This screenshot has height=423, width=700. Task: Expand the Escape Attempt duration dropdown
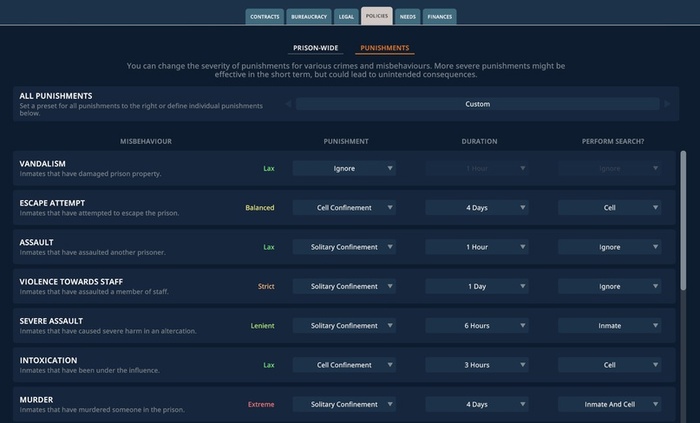point(476,208)
